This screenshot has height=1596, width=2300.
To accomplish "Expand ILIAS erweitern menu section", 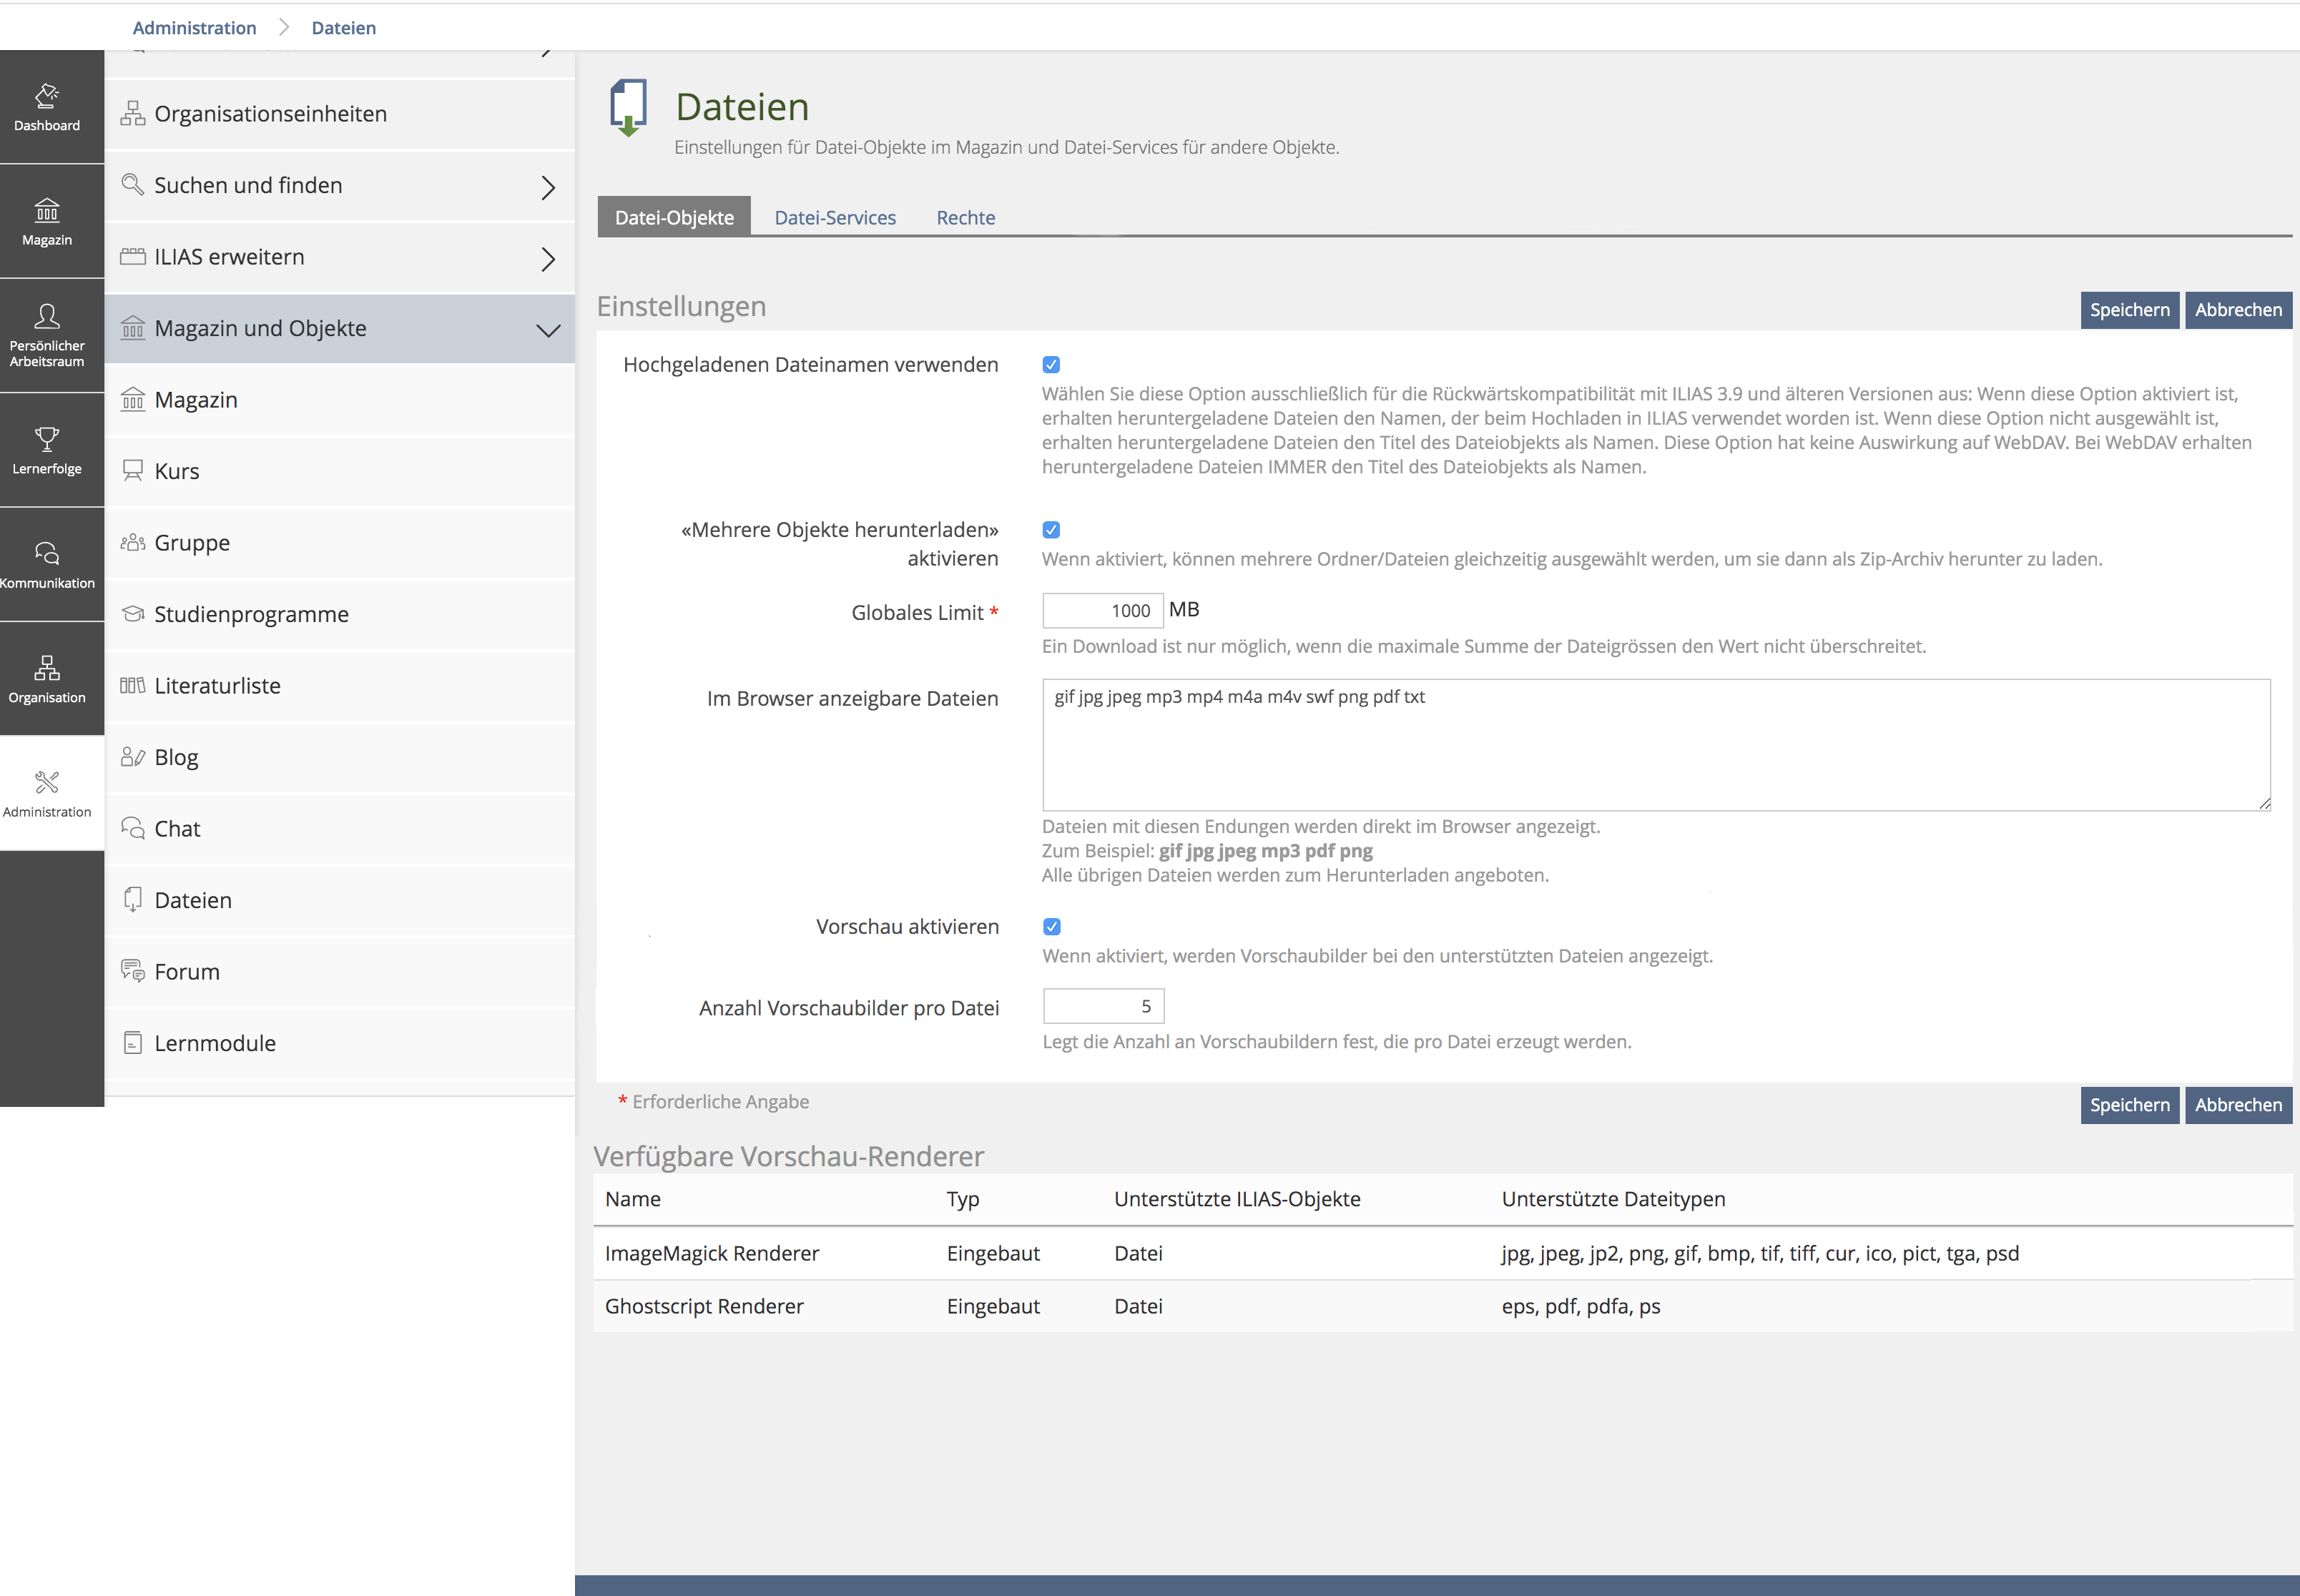I will point(547,259).
